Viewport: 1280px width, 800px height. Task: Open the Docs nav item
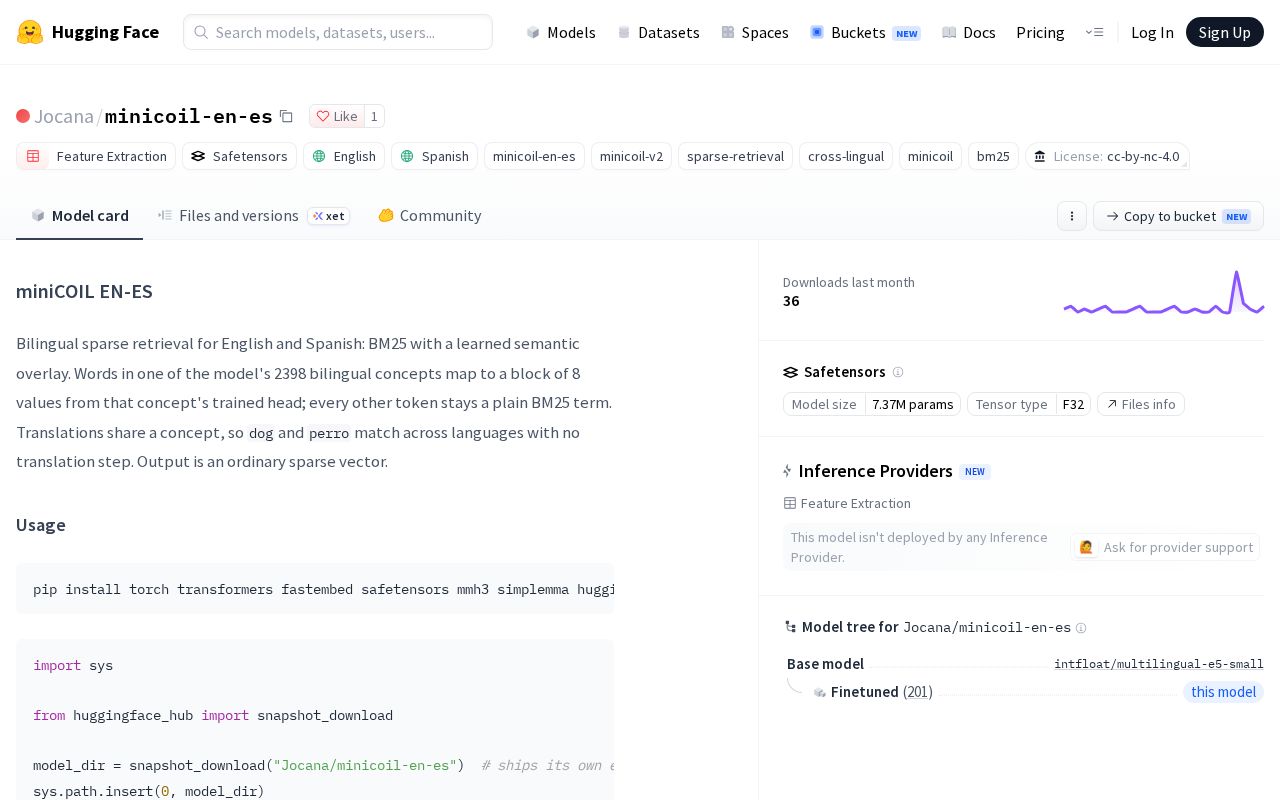(969, 32)
